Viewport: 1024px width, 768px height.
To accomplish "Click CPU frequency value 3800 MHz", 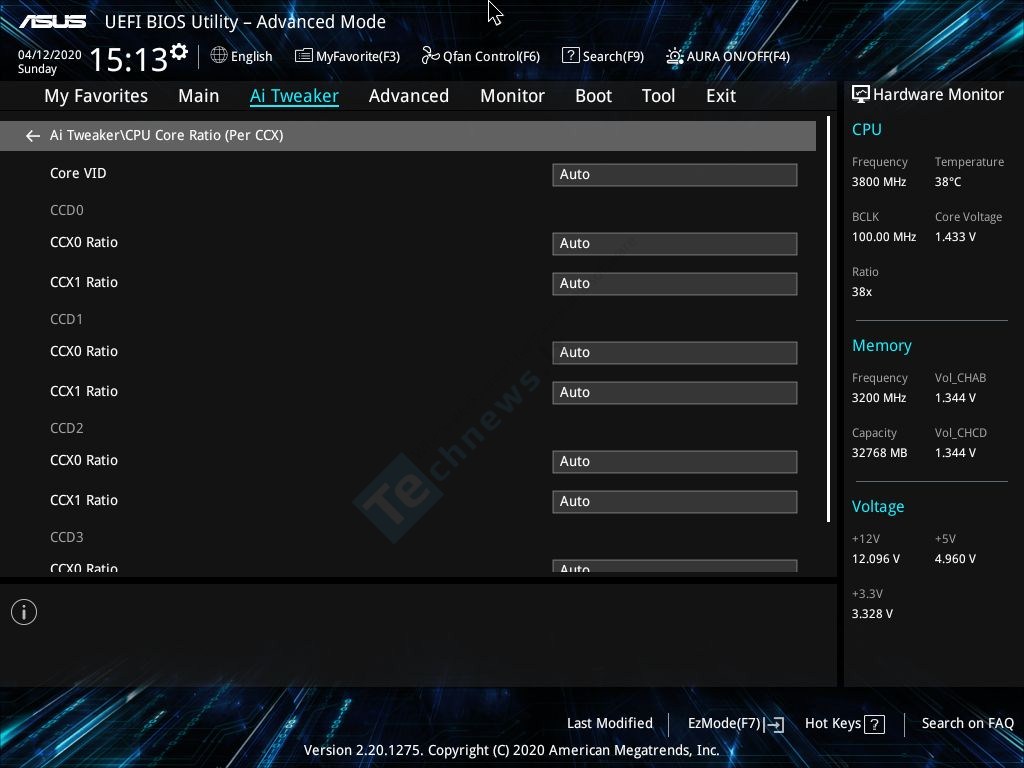I will click(878, 182).
